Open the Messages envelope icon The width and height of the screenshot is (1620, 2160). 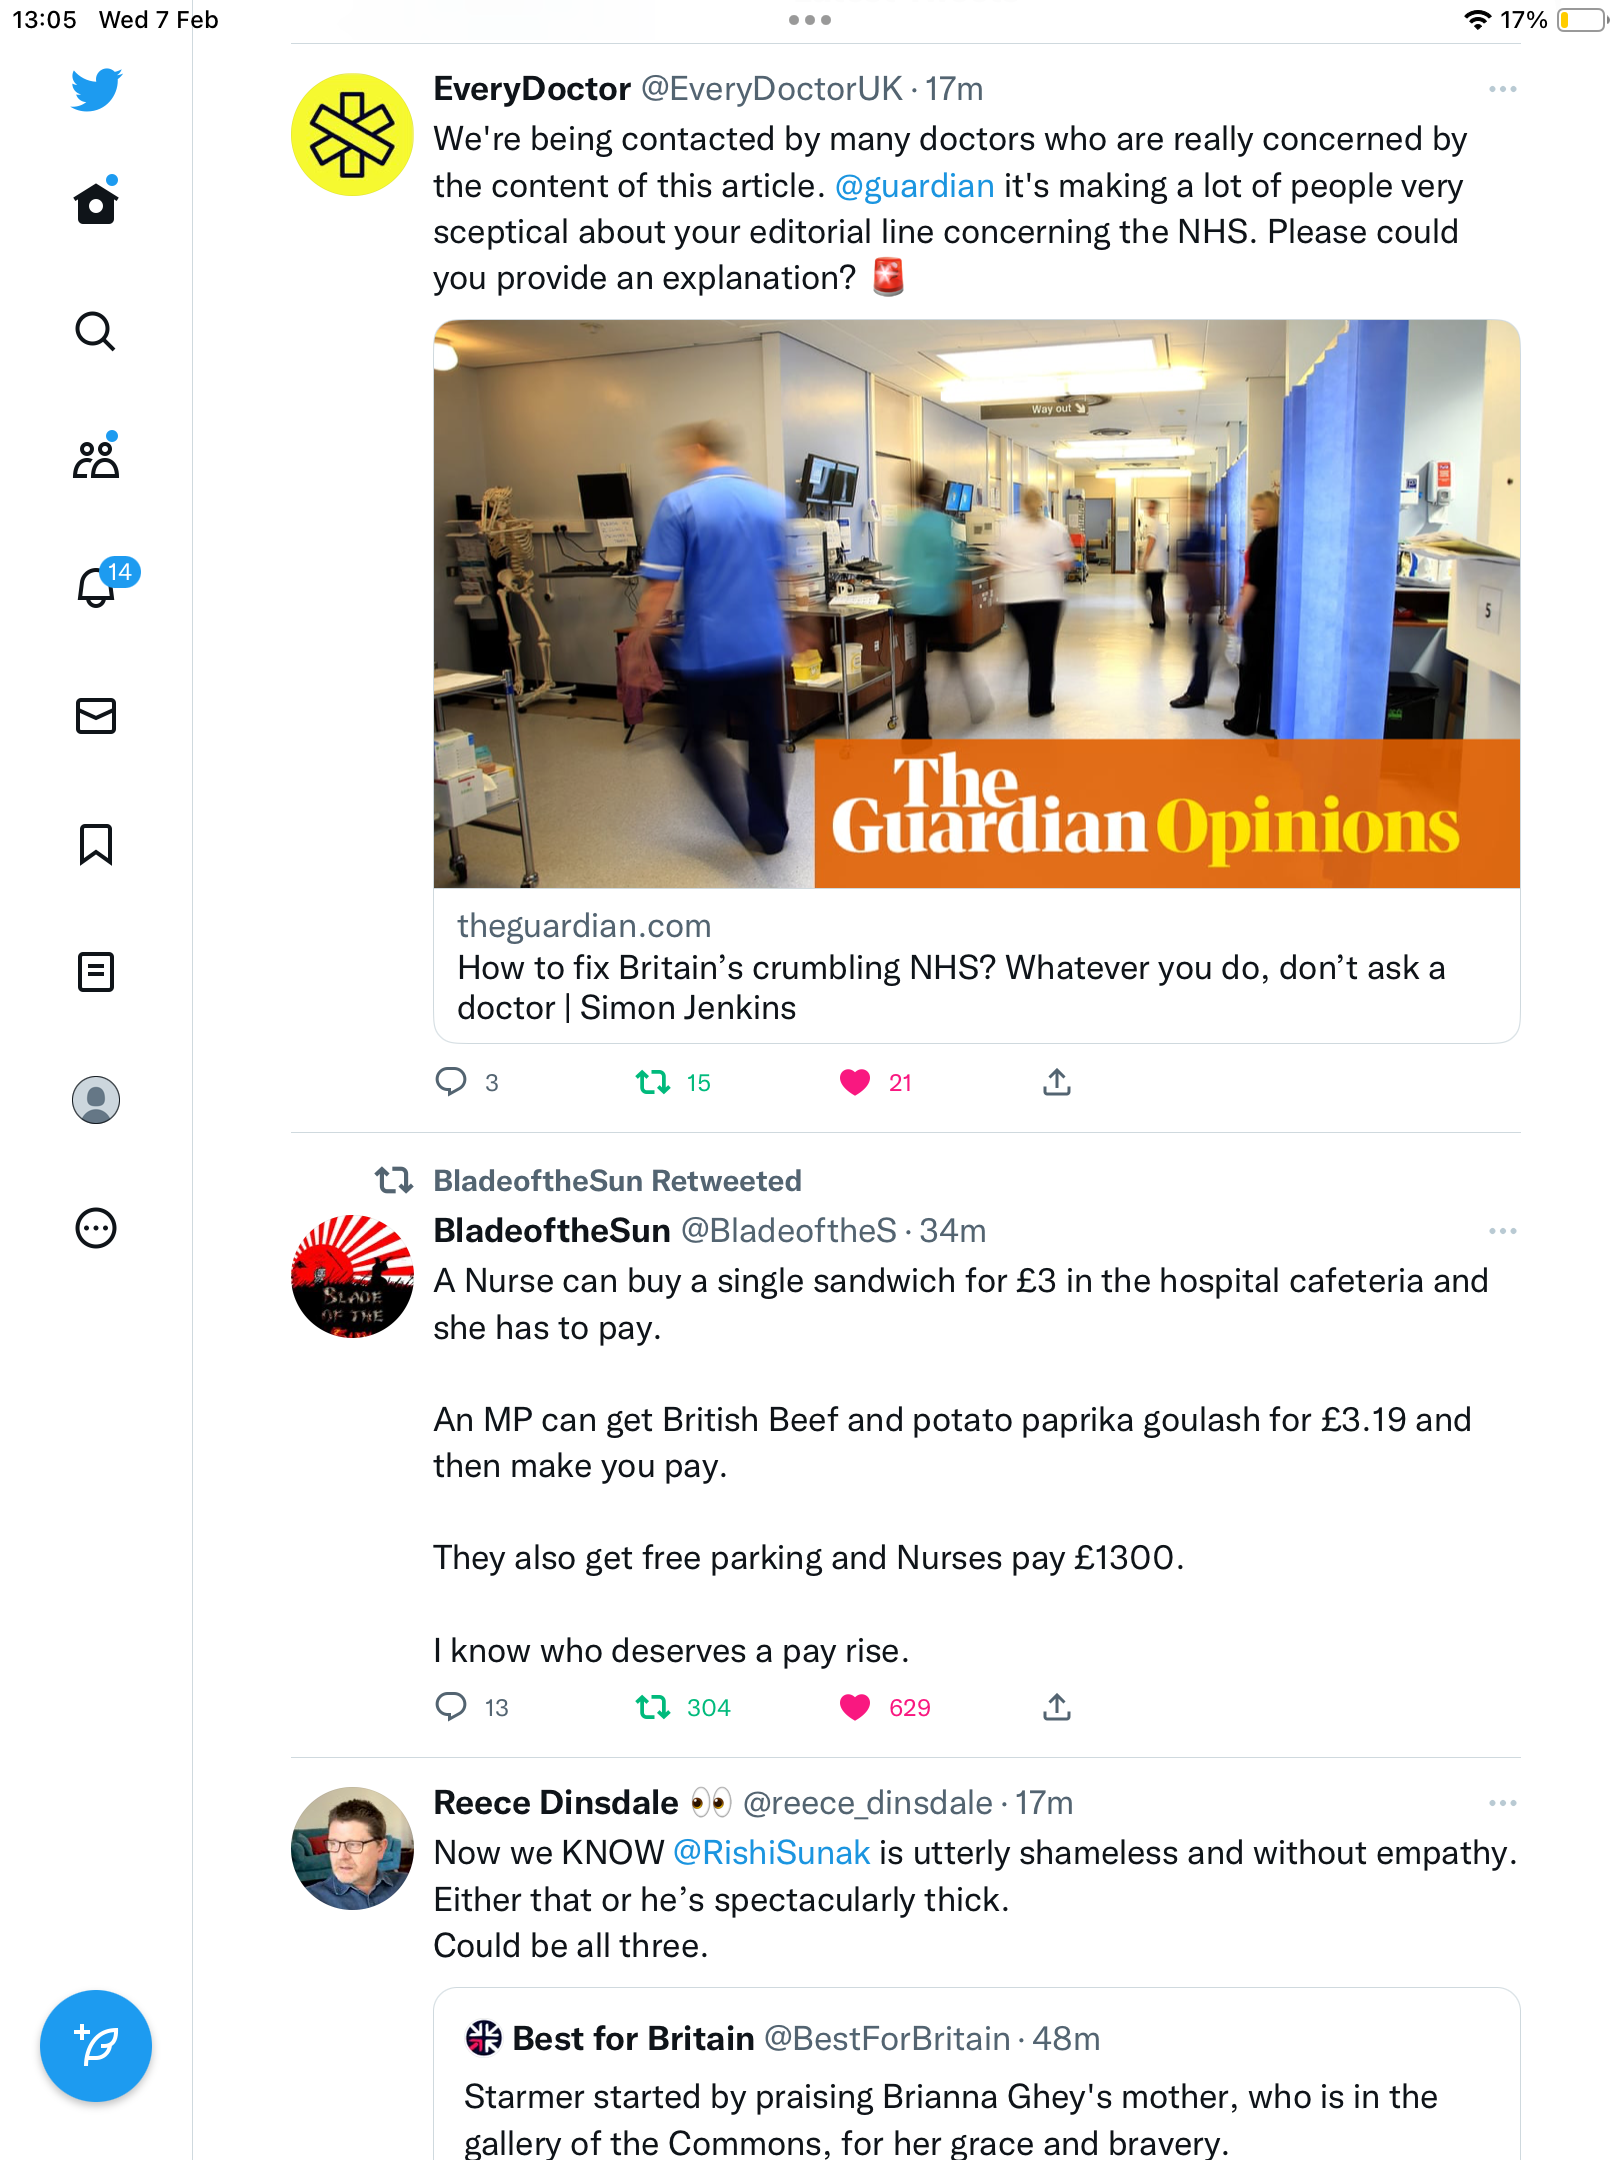[x=96, y=716]
